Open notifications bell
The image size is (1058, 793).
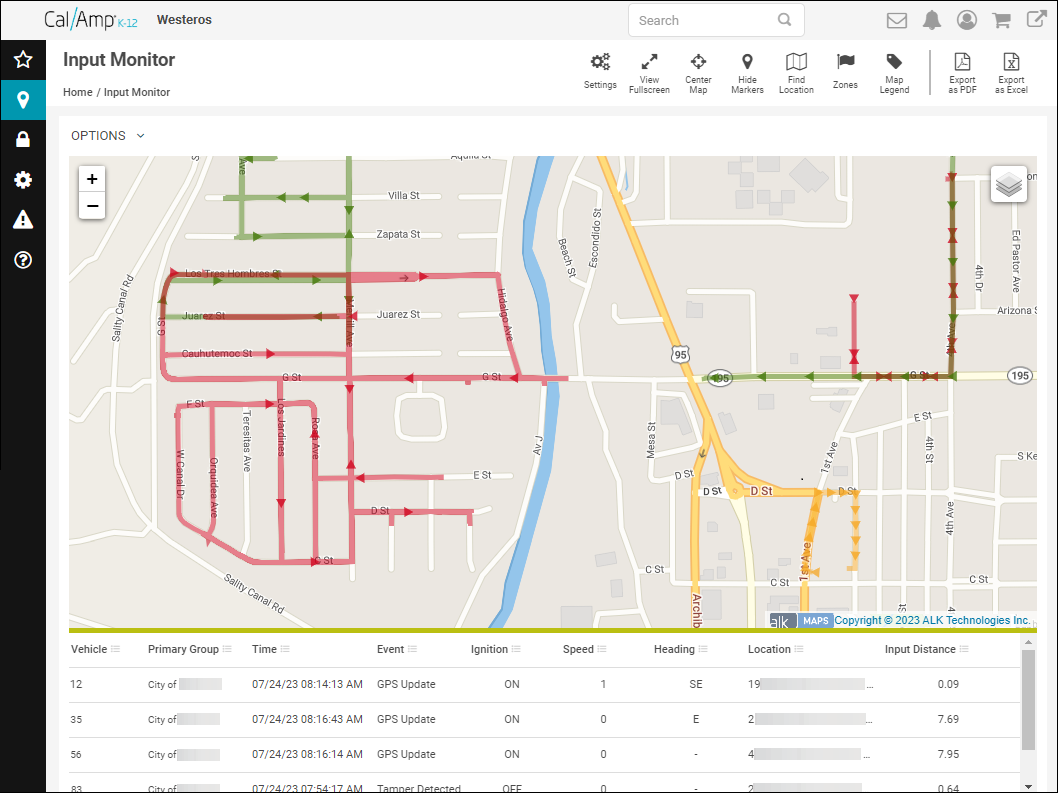[932, 20]
